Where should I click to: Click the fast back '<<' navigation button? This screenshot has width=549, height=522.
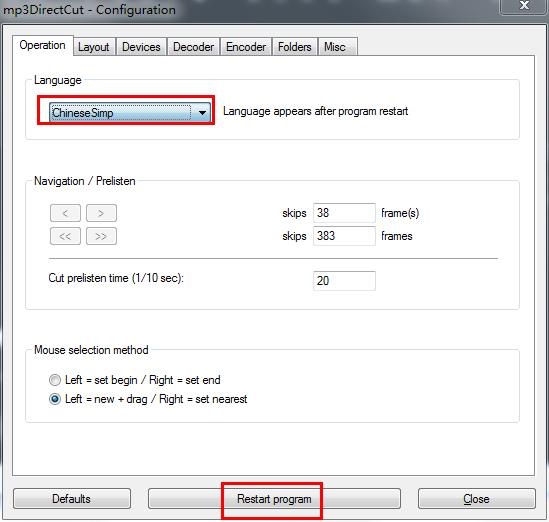65,236
